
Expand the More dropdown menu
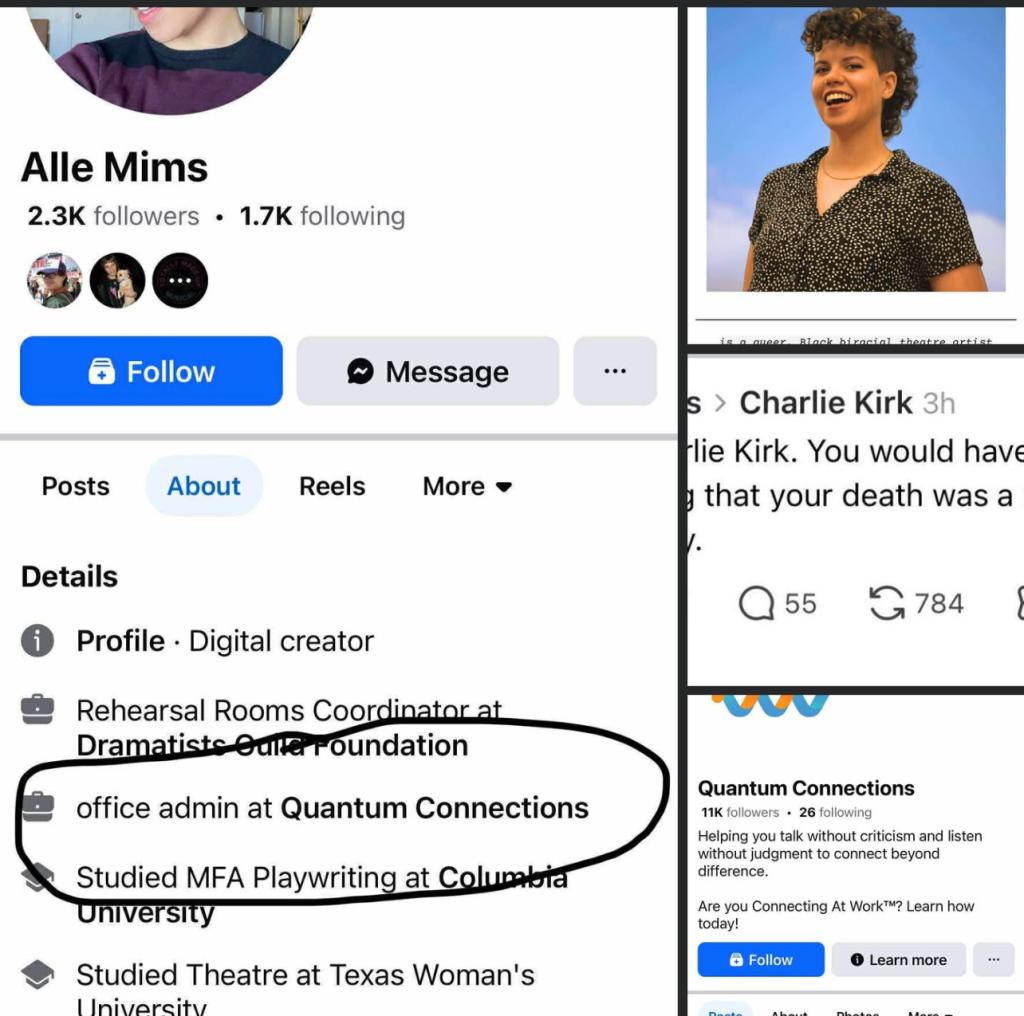point(467,486)
